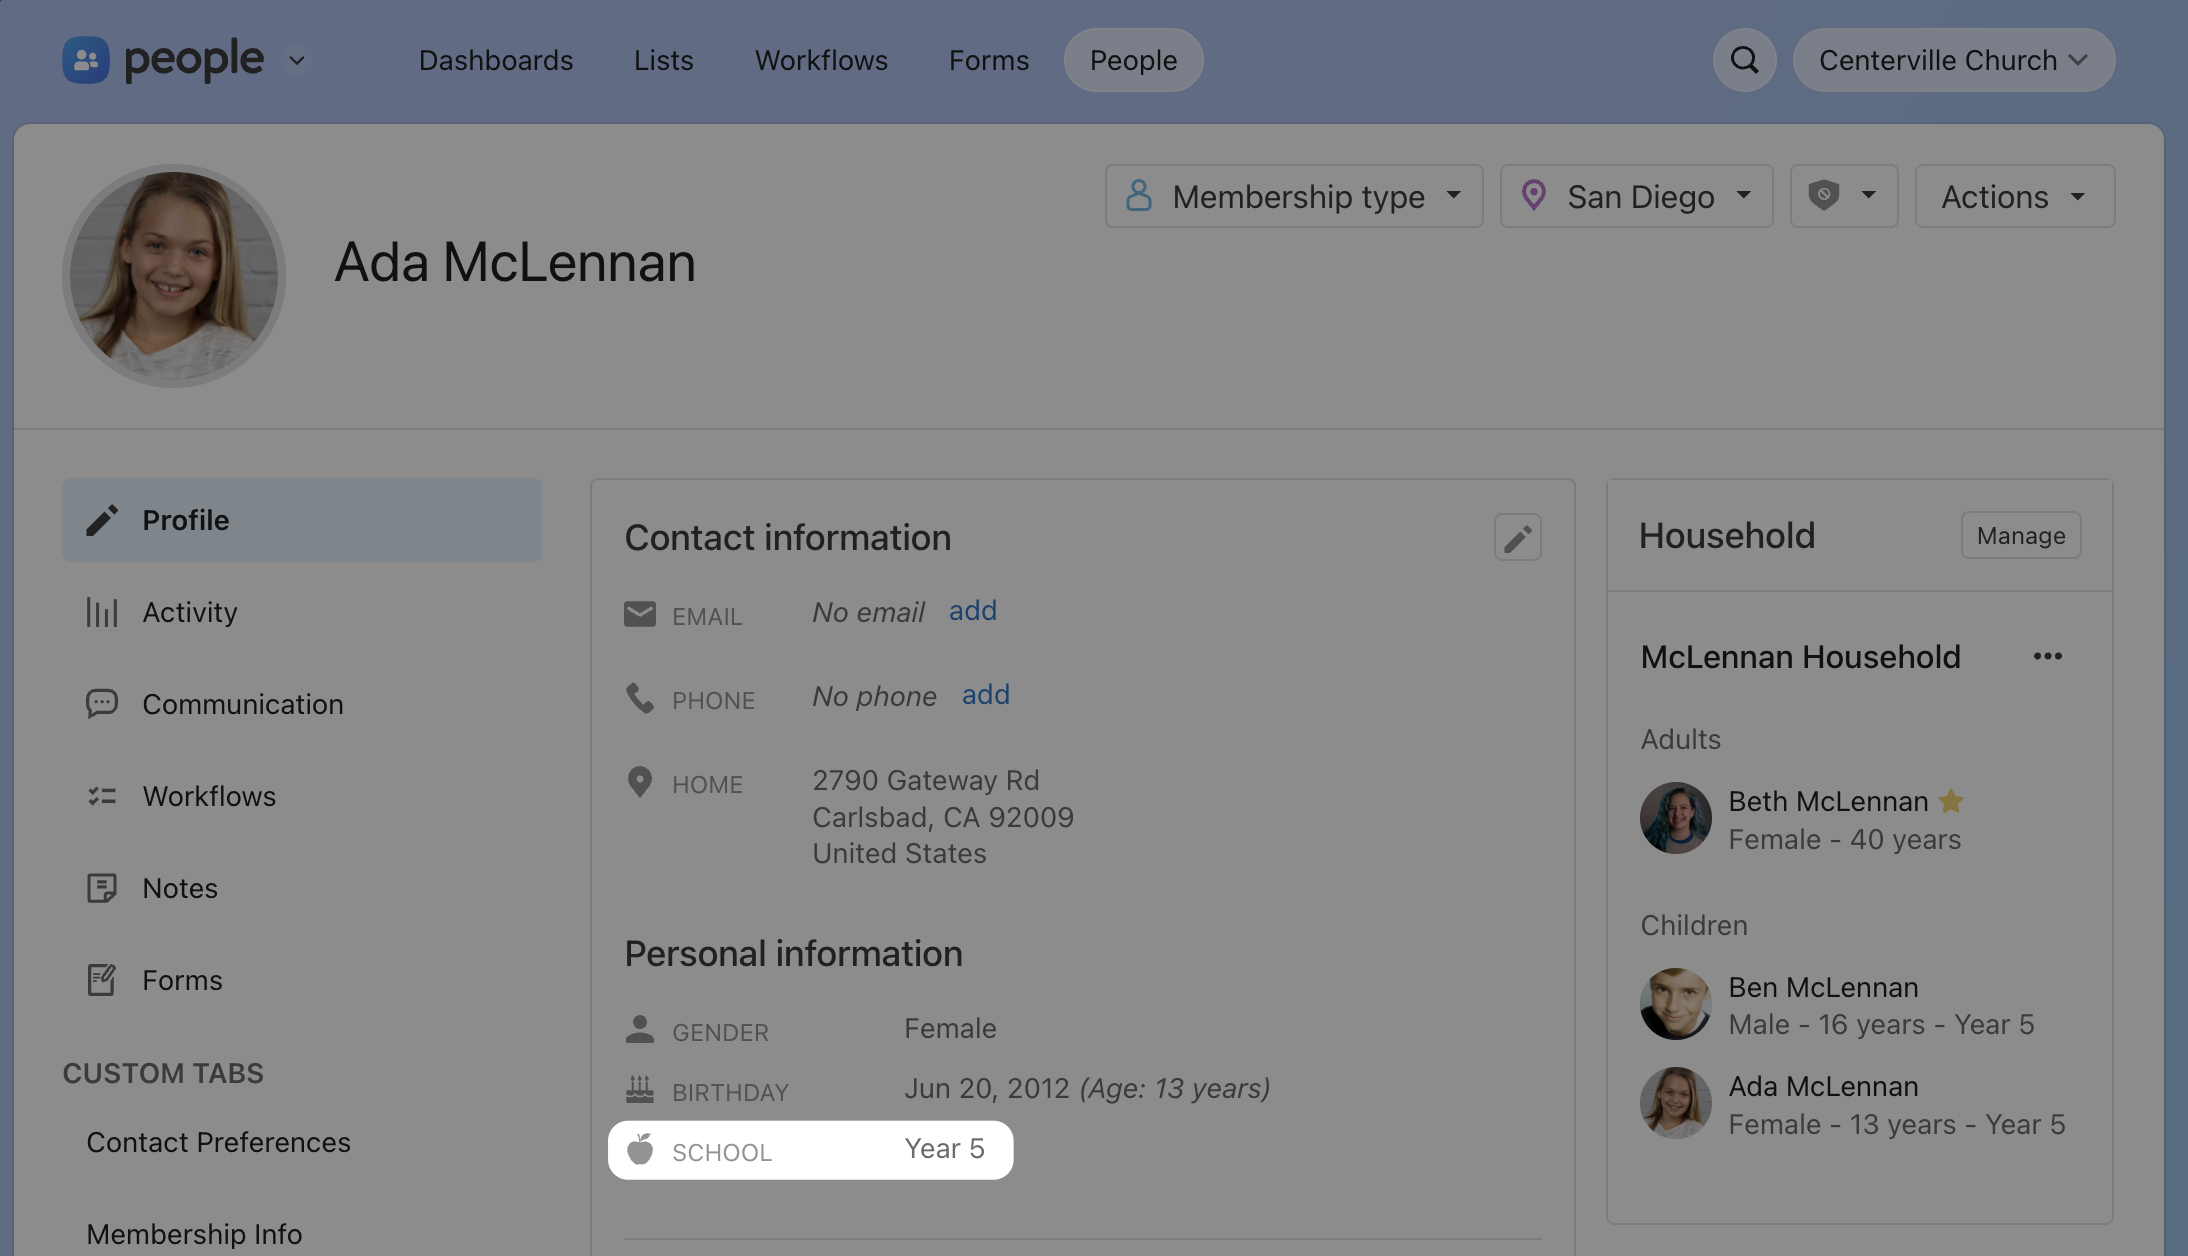This screenshot has height=1256, width=2188.
Task: Go to the Dashboards nav item
Action: [x=496, y=60]
